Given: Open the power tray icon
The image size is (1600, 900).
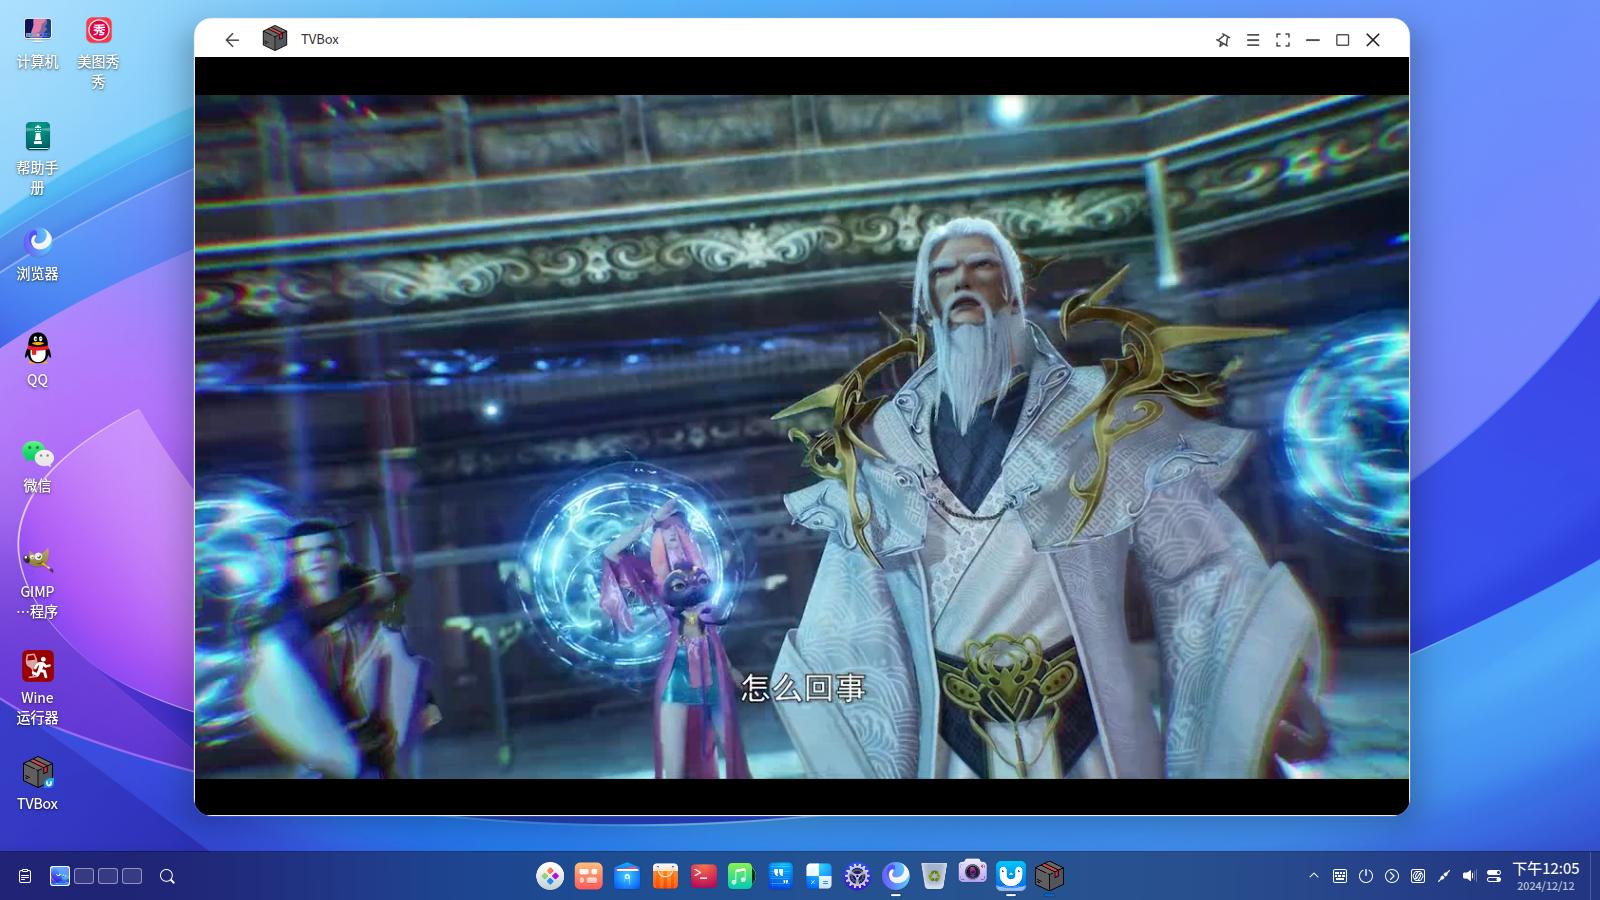Looking at the screenshot, I should coord(1366,876).
